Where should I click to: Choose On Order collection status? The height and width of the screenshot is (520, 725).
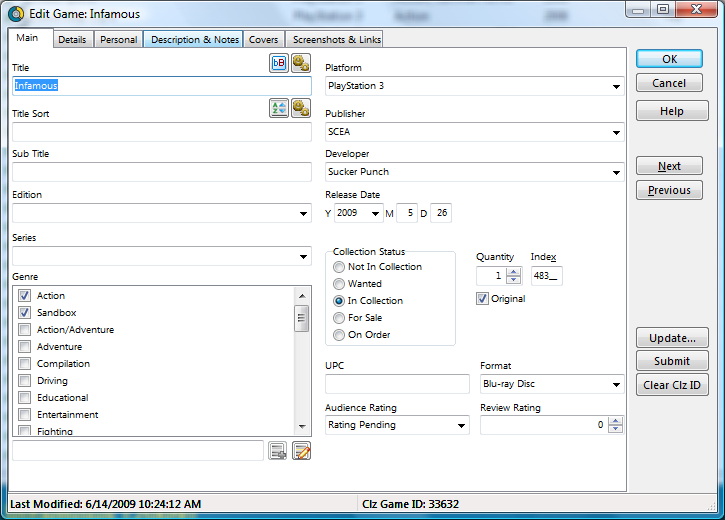point(339,335)
